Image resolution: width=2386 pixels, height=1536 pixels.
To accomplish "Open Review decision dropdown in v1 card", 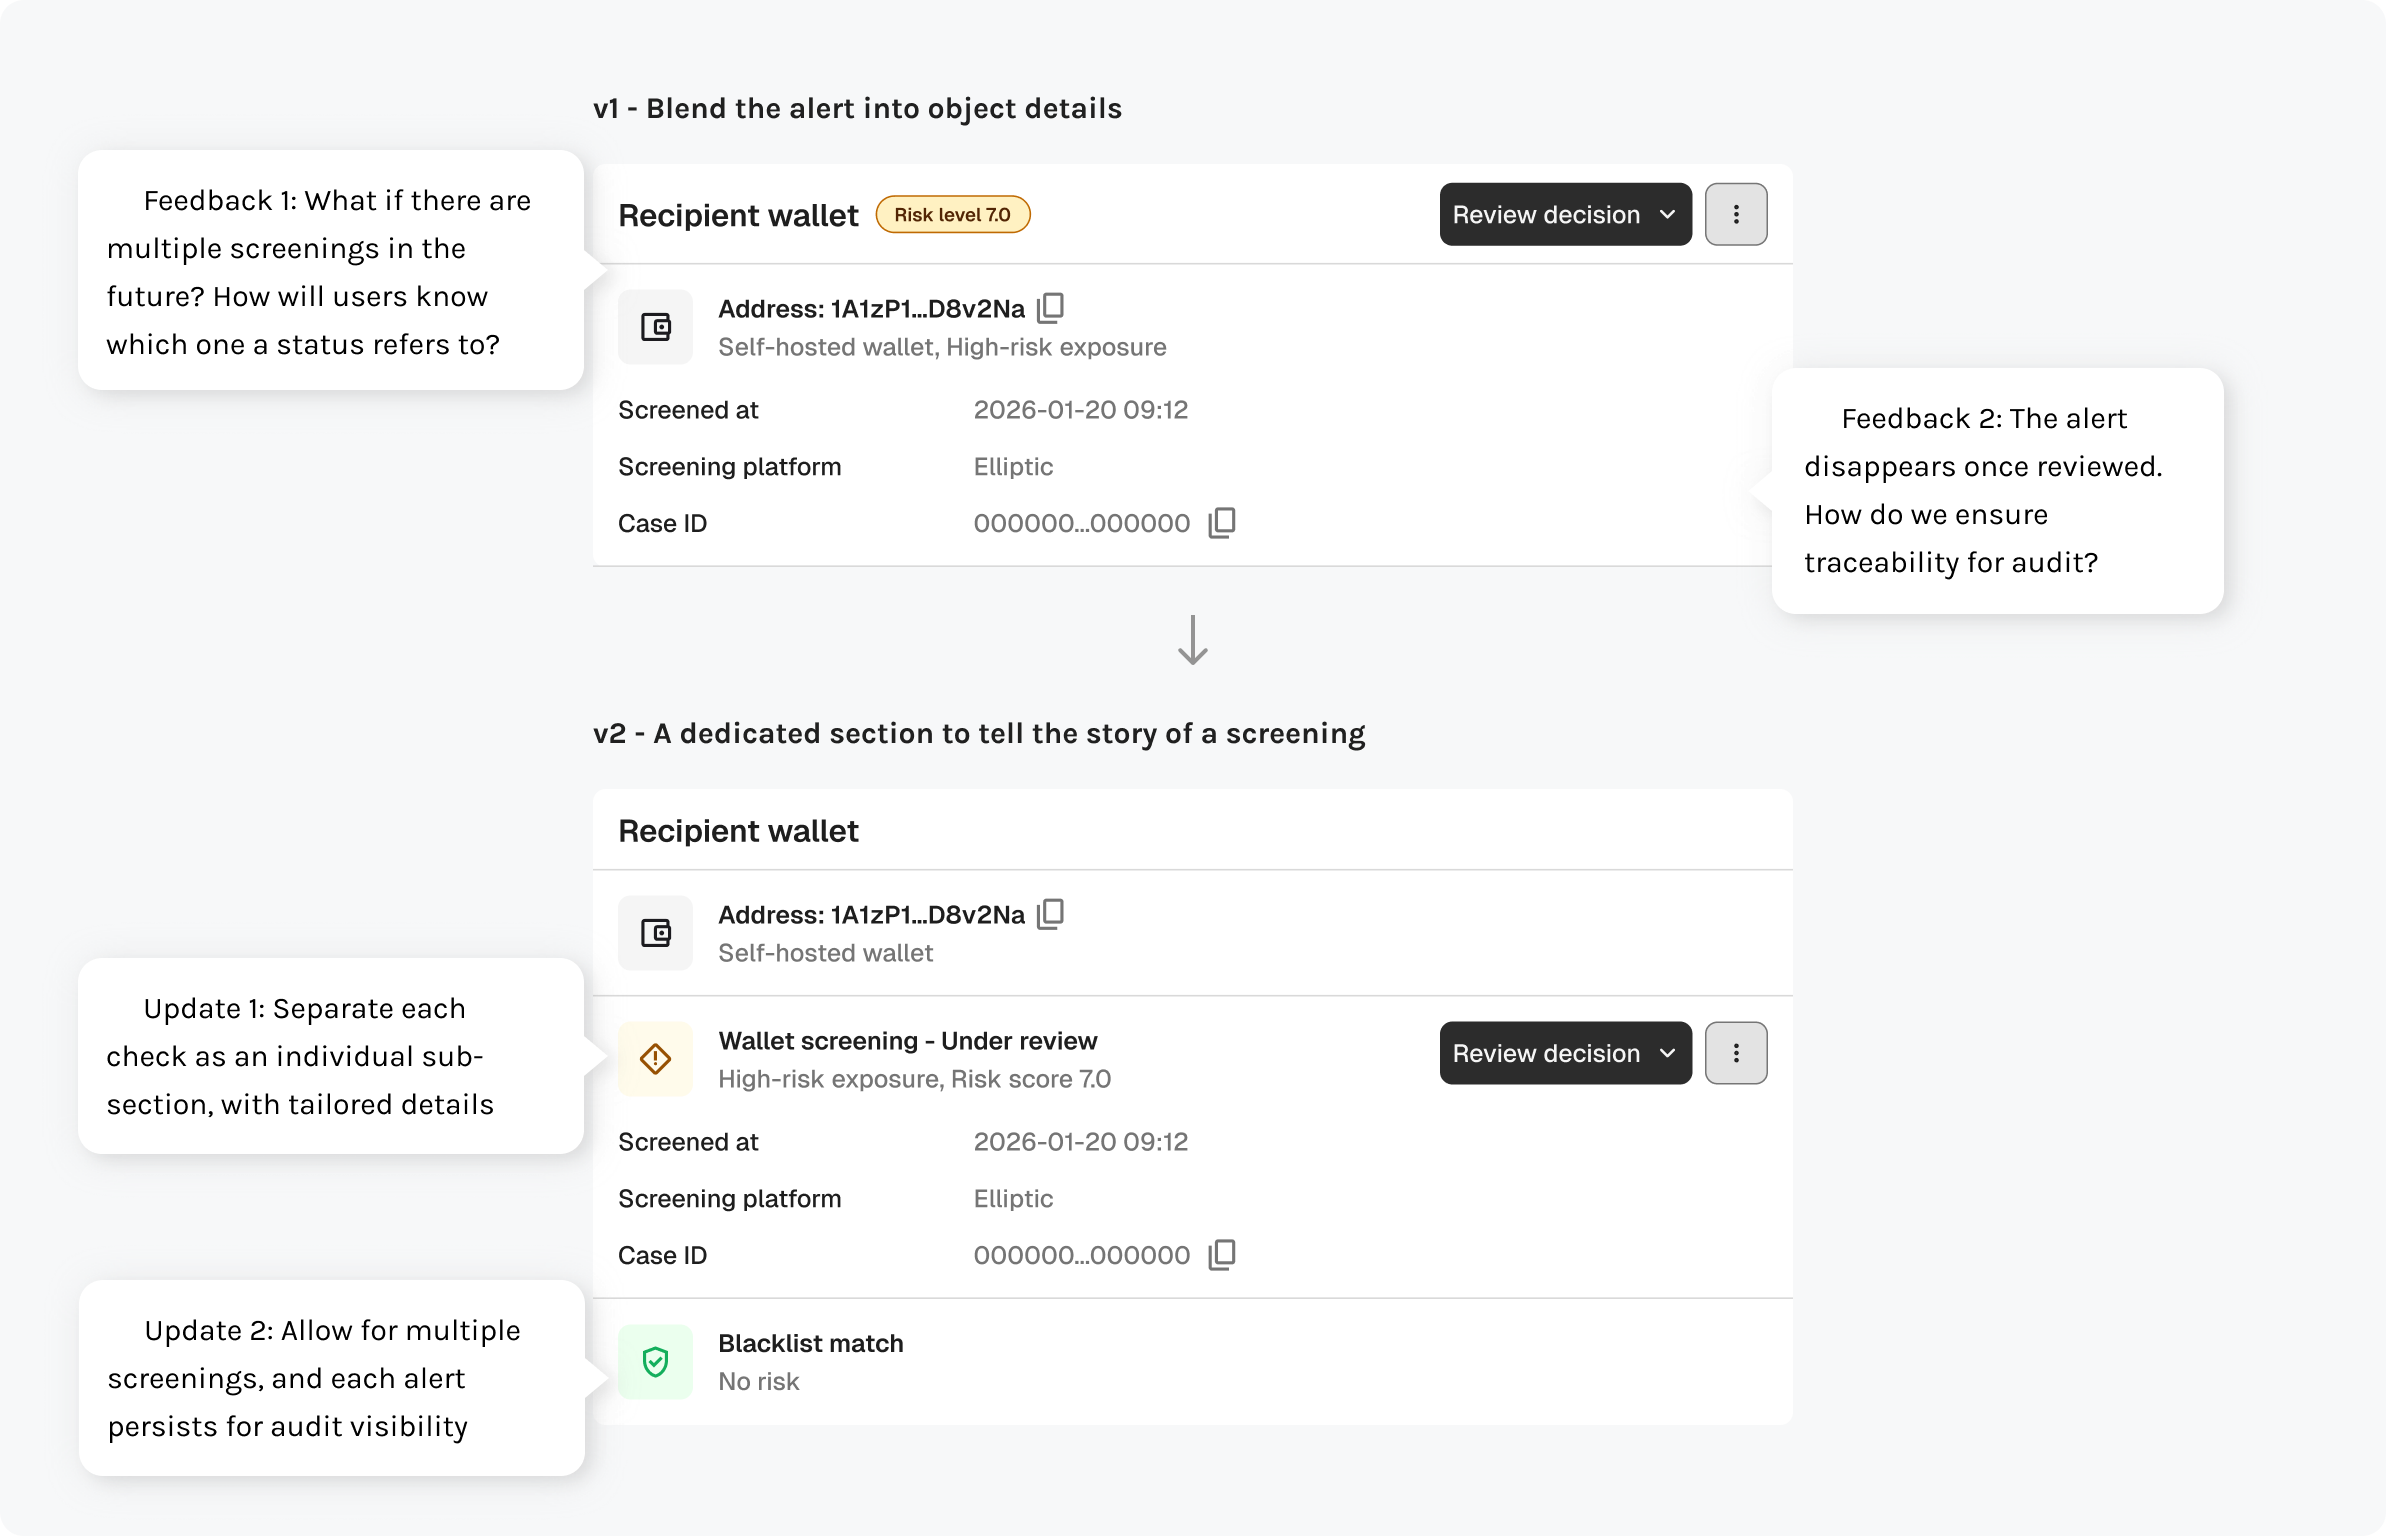I will pyautogui.click(x=1566, y=214).
